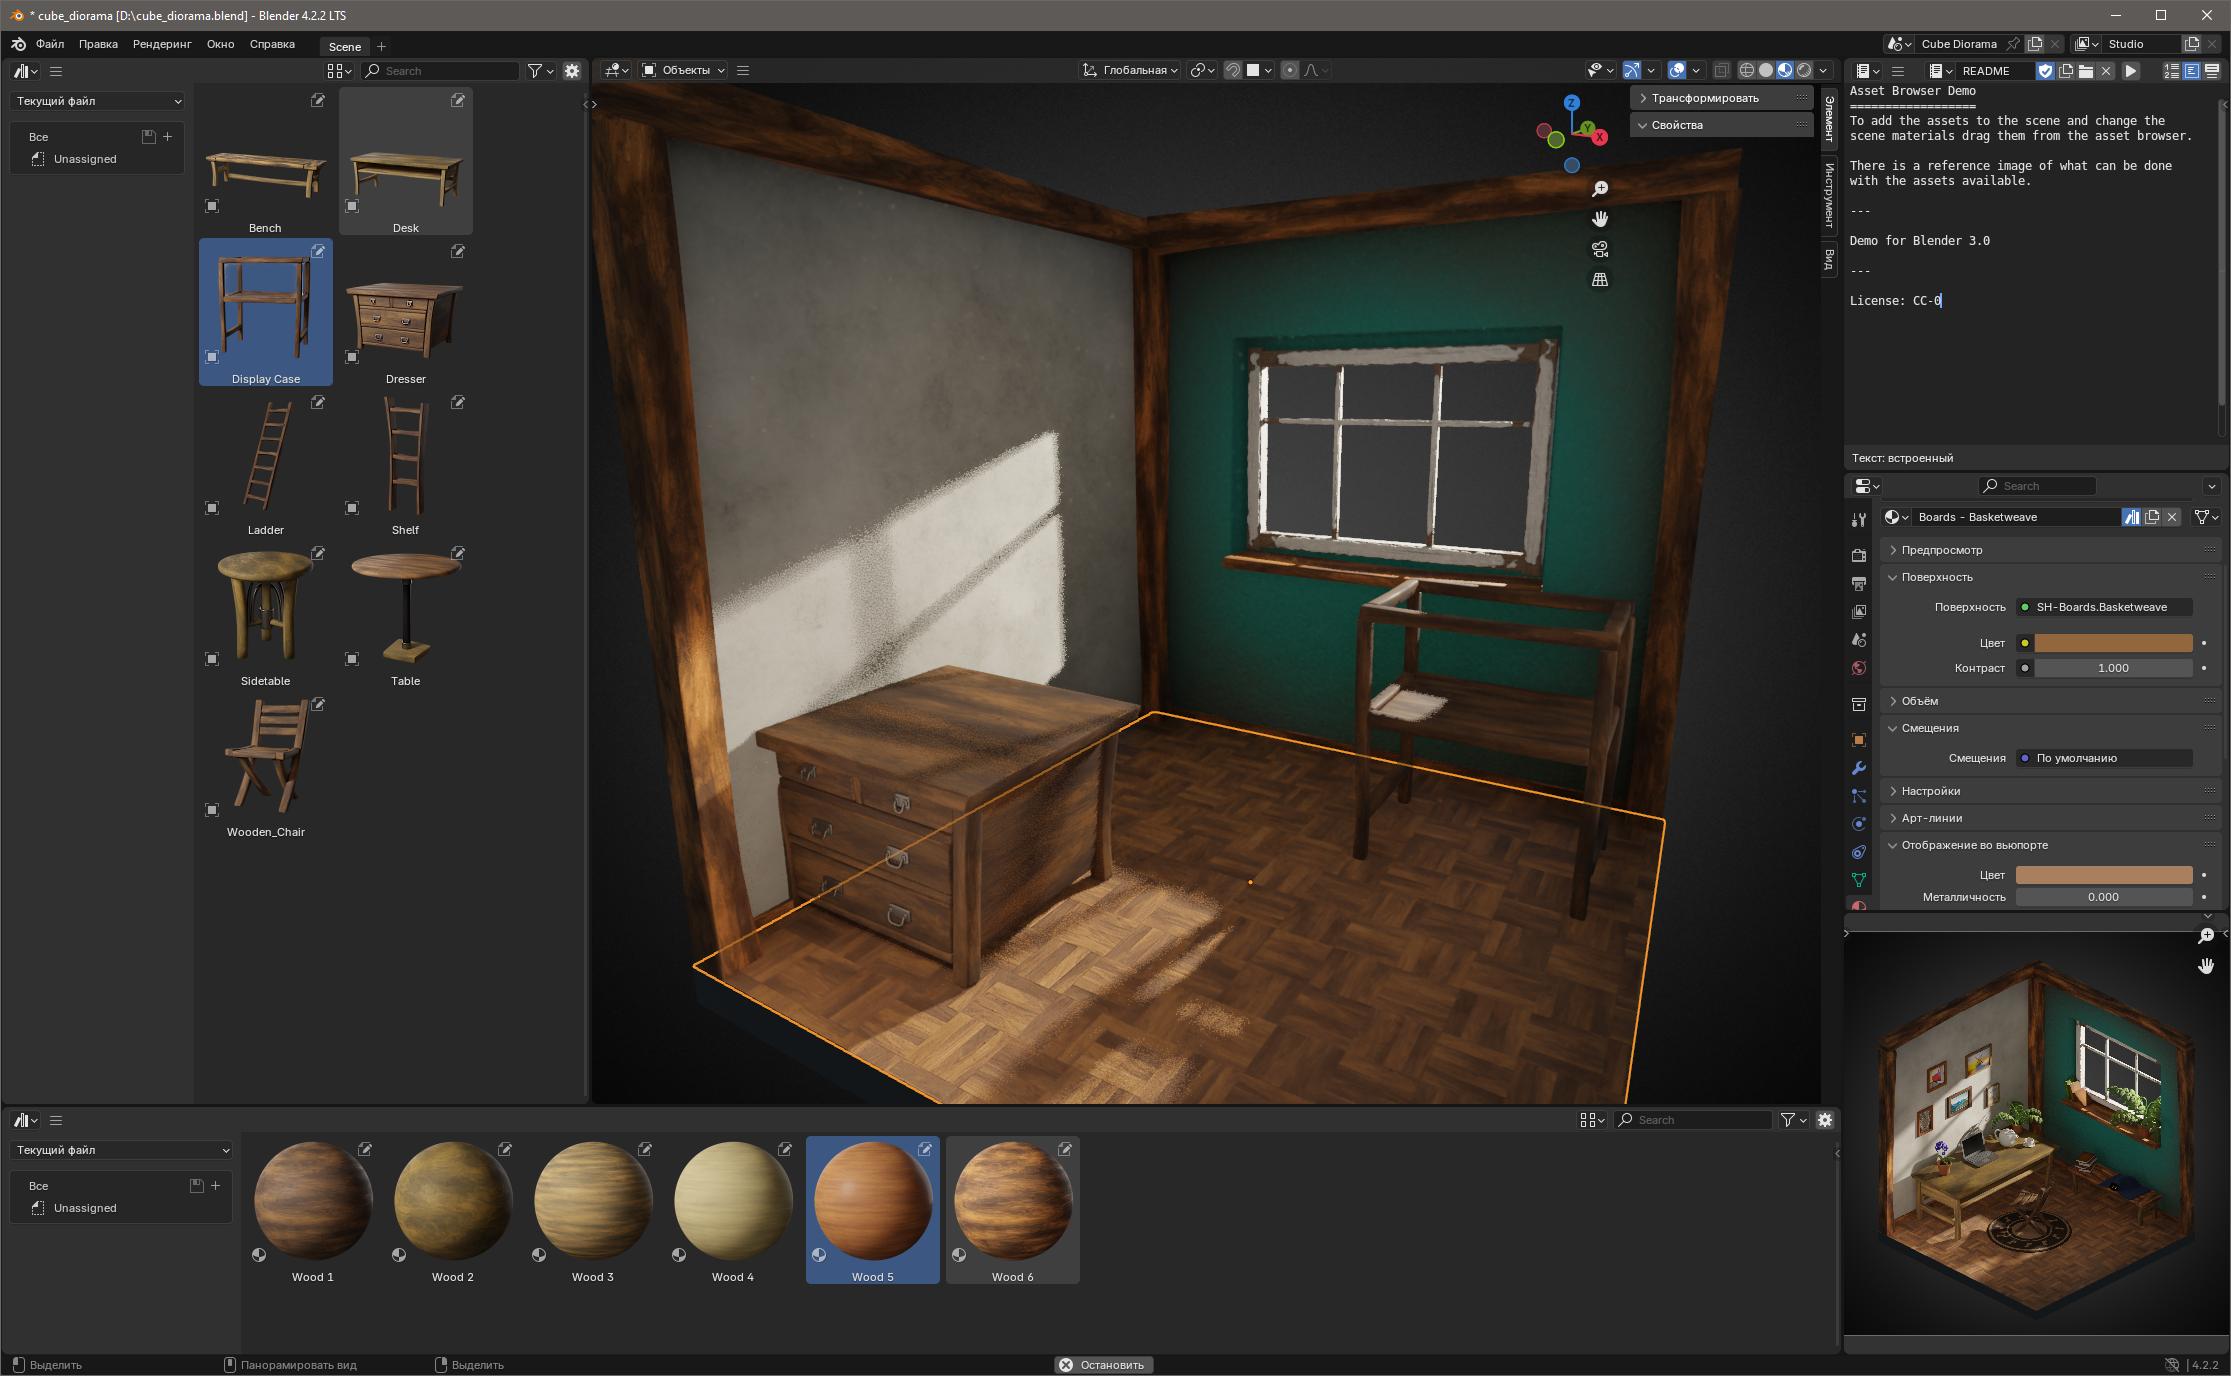
Task: Click the Physics properties tab icon
Action: point(1859,824)
